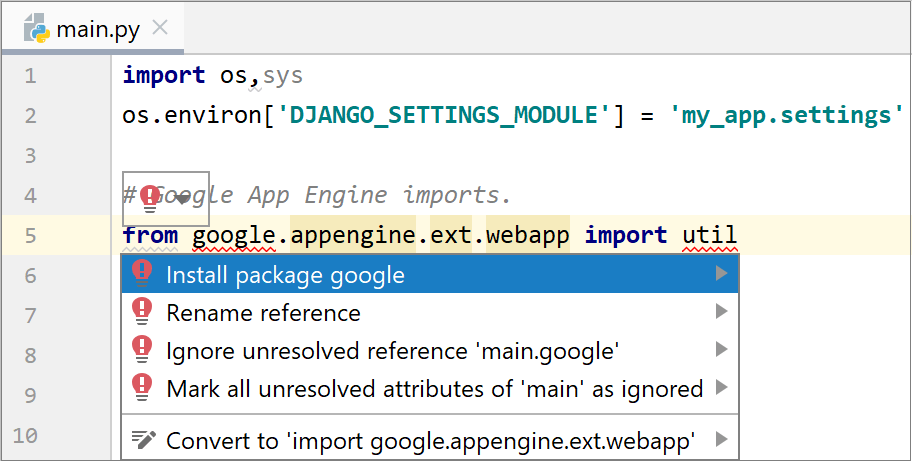Expand submenu arrow for Convert to import
The image size is (912, 461).
point(720,439)
